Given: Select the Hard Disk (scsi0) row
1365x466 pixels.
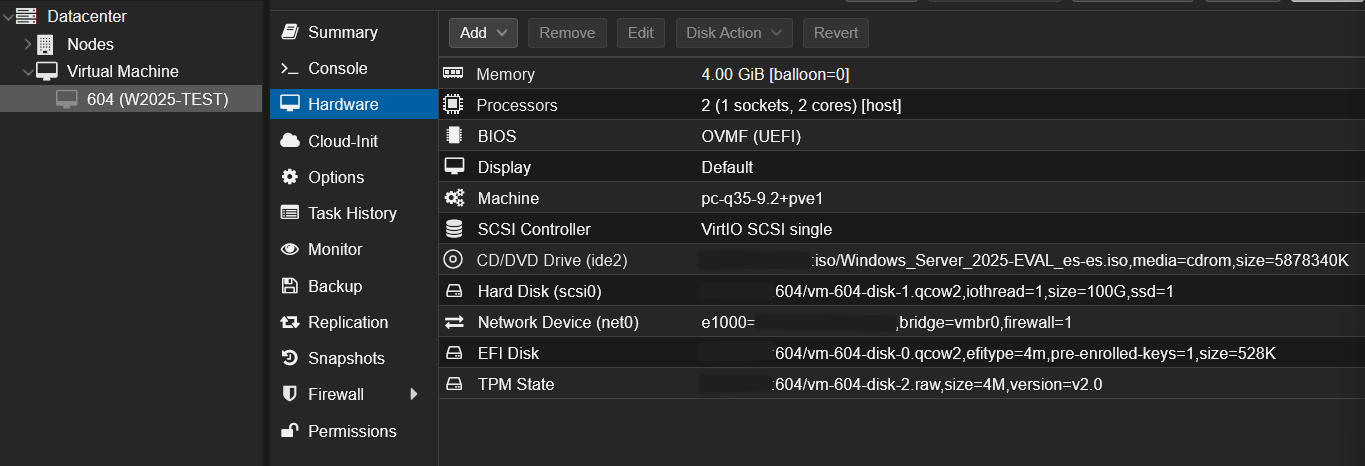Looking at the screenshot, I should click(x=539, y=291).
